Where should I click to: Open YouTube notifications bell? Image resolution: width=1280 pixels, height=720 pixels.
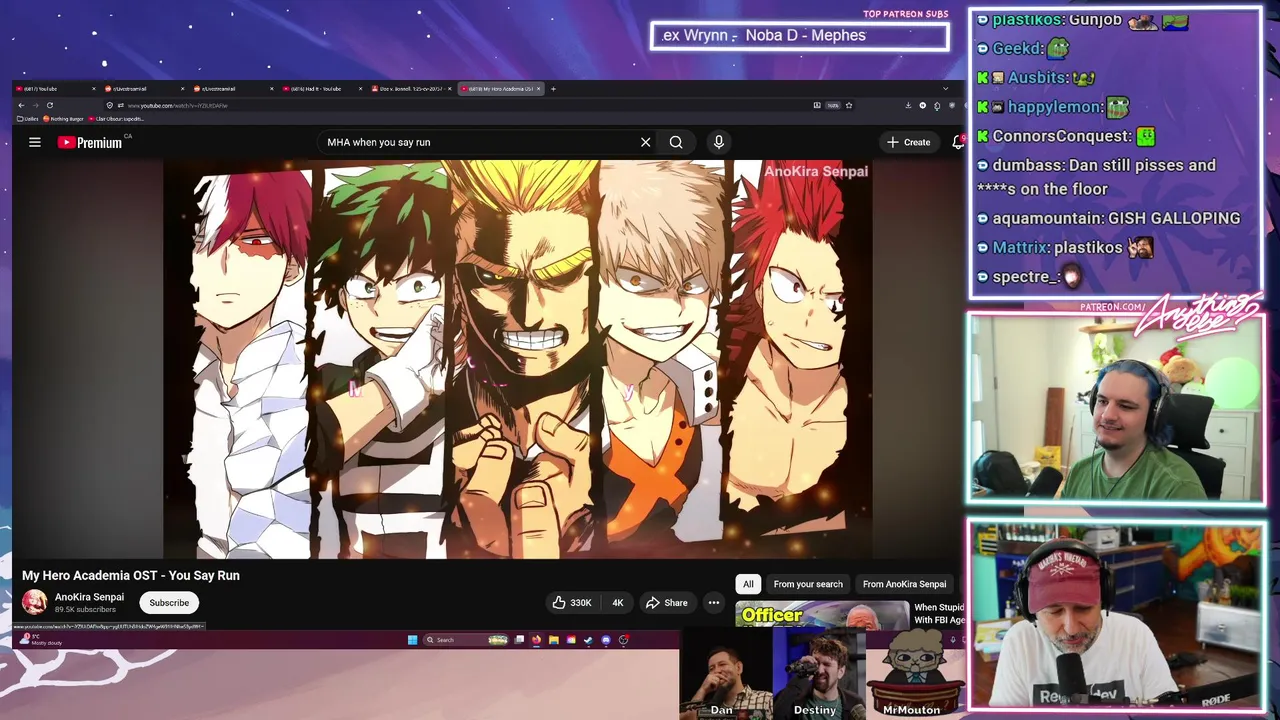(958, 142)
